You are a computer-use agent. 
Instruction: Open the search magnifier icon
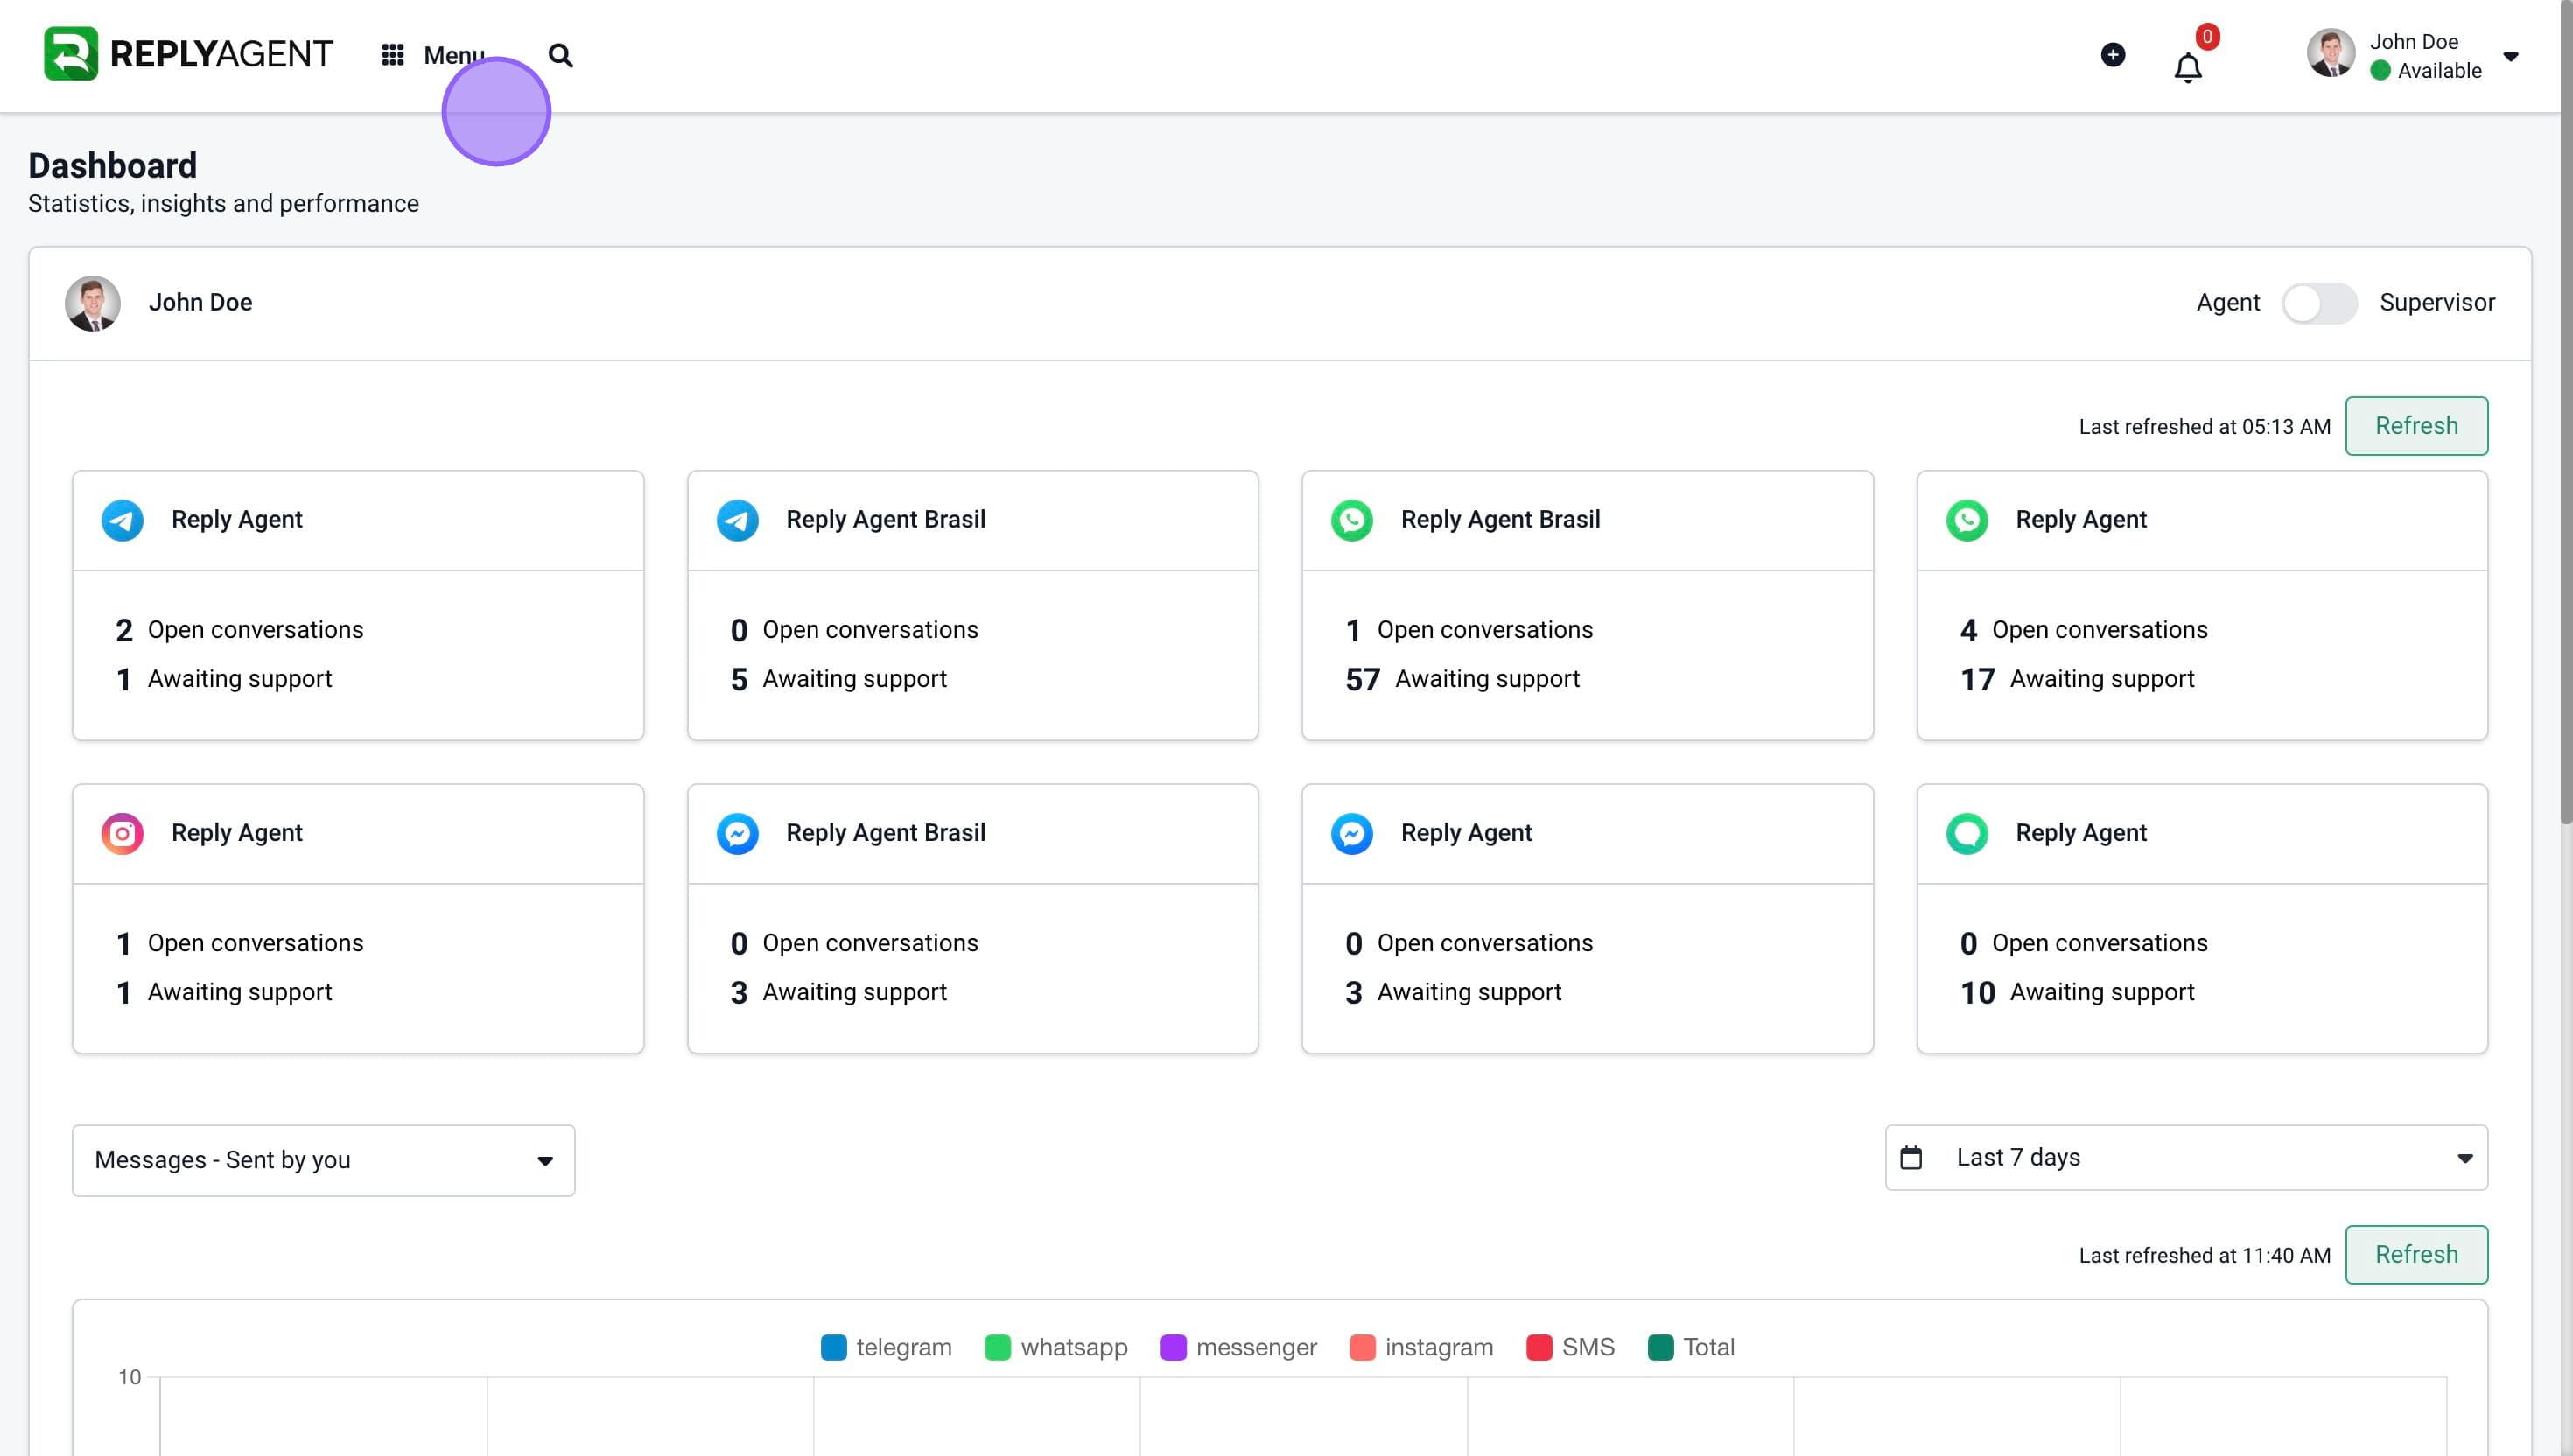[x=561, y=55]
